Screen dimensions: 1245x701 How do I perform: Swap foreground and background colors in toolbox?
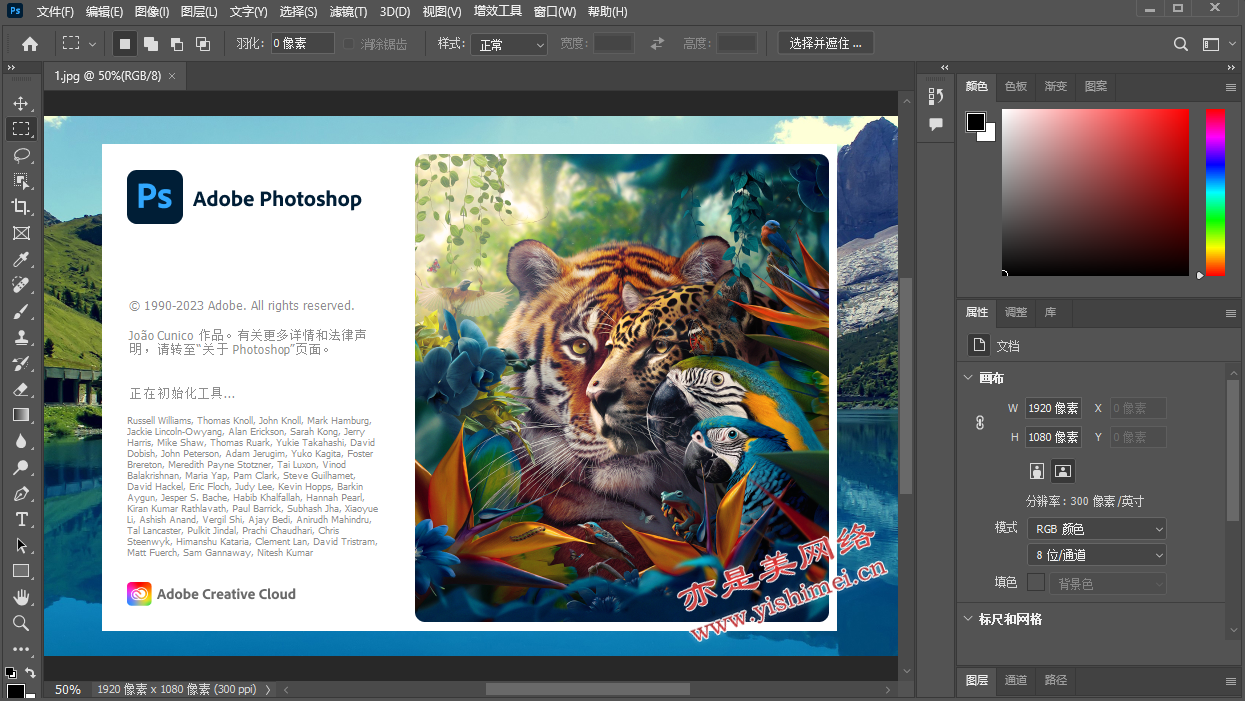30,673
